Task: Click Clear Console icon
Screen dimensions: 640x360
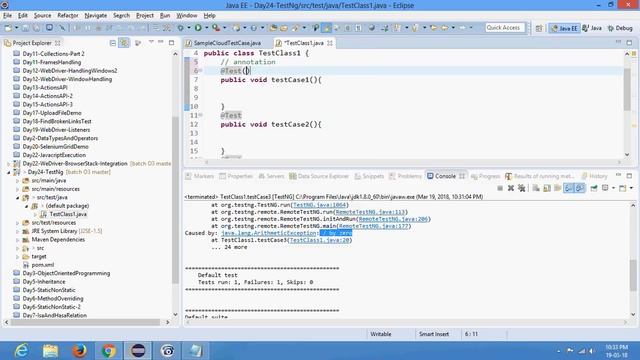Action: [536, 188]
